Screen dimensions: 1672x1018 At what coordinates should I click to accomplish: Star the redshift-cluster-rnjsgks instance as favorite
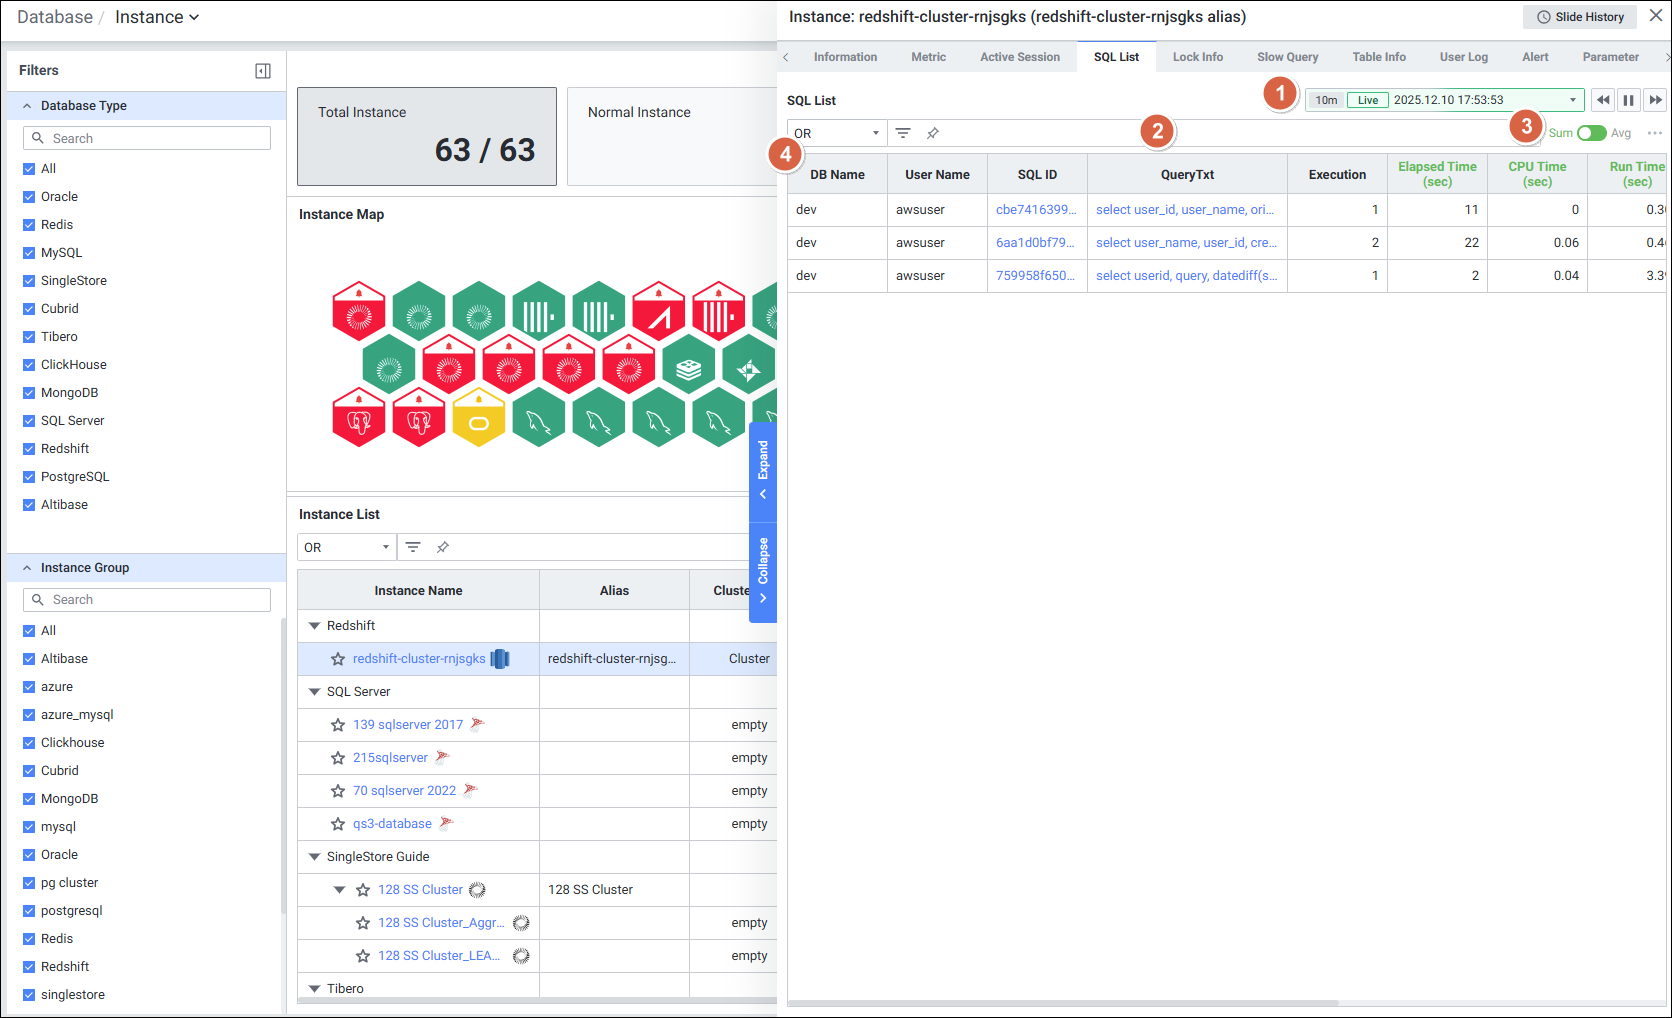click(x=338, y=659)
